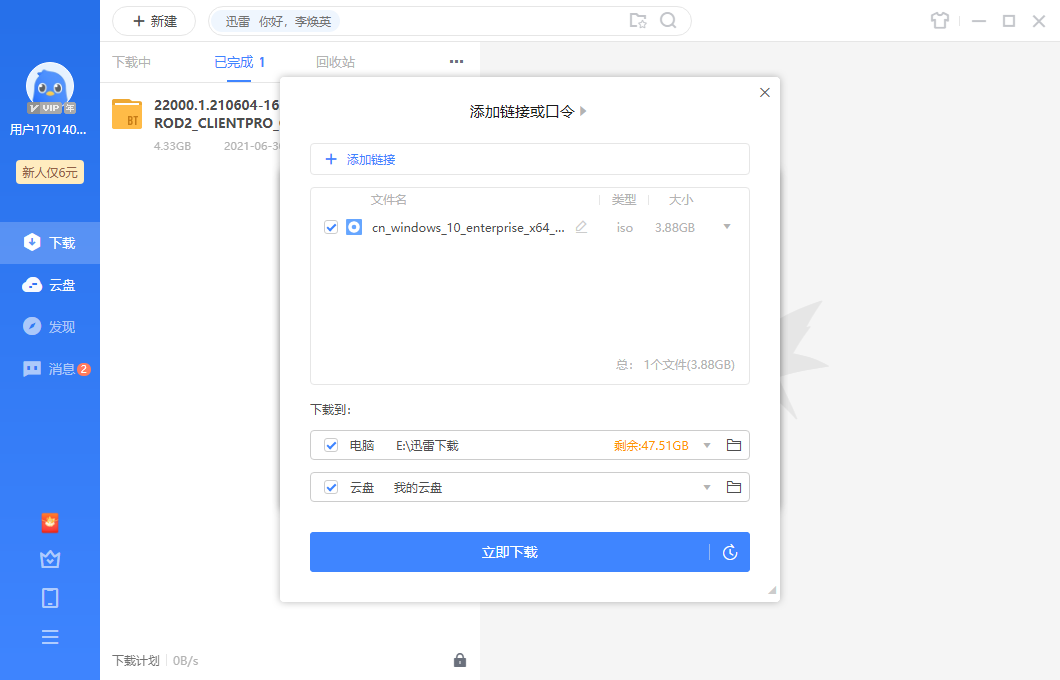Switch to the 下载中 tab
Screen dimensions: 1060x680
[131, 62]
